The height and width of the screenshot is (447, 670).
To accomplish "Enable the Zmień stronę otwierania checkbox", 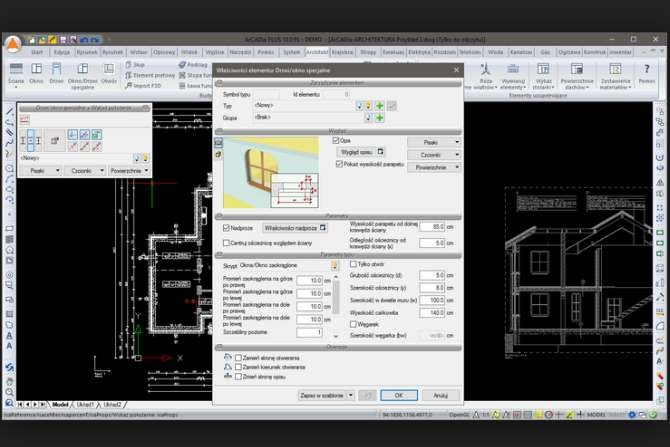I will tap(238, 358).
